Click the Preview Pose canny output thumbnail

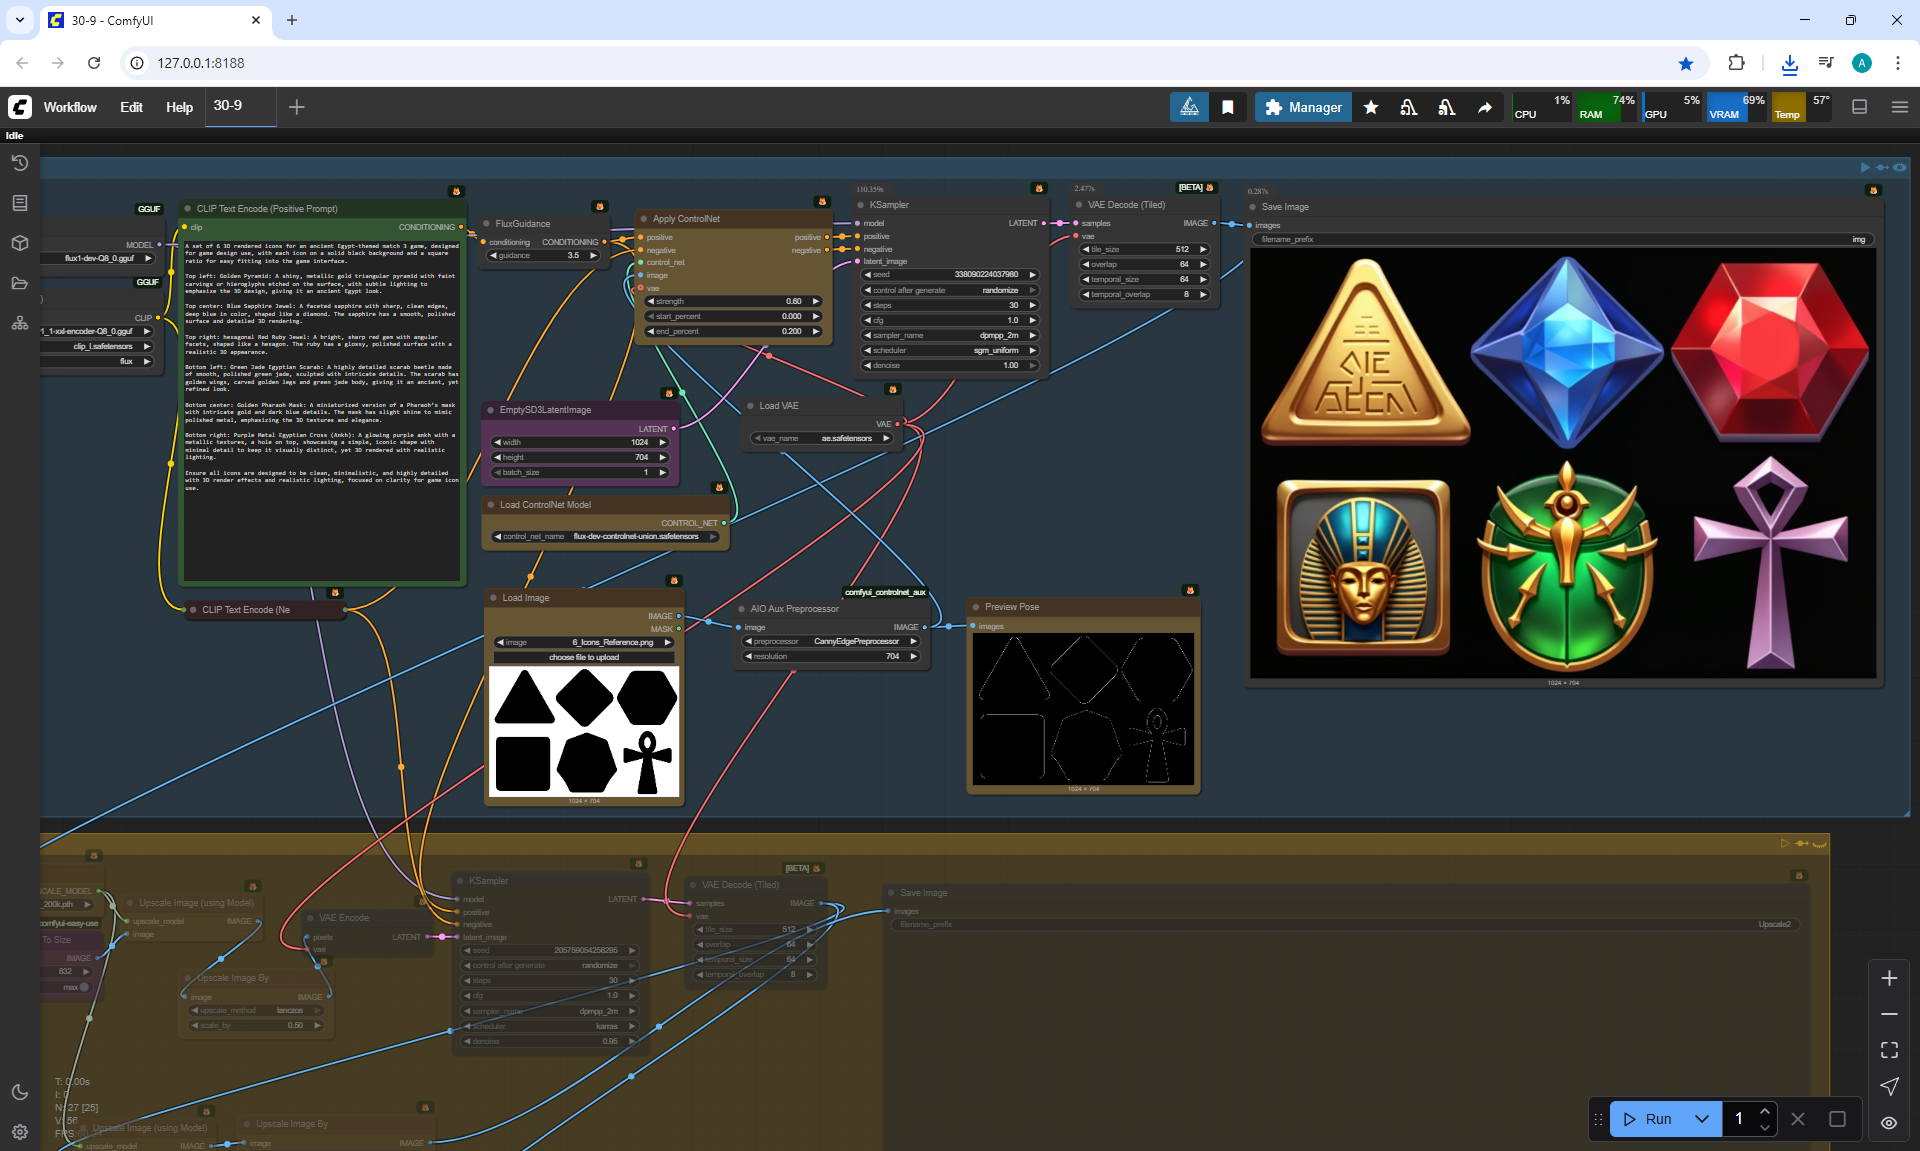pos(1083,709)
